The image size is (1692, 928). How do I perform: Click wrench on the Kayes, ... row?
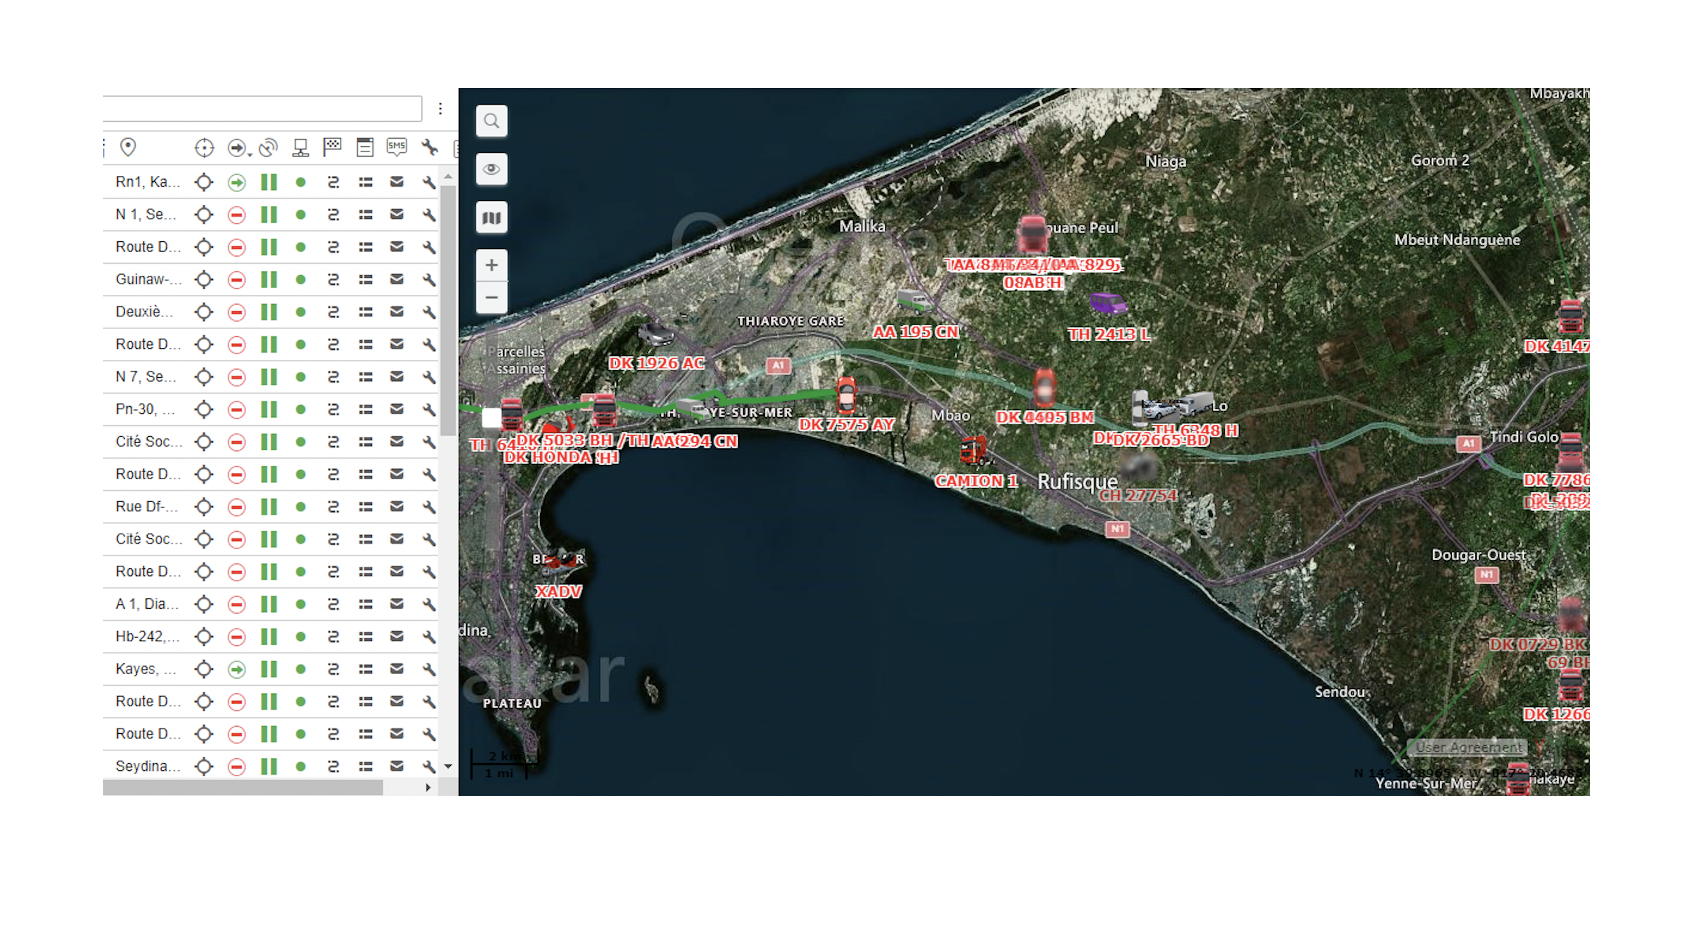click(429, 669)
